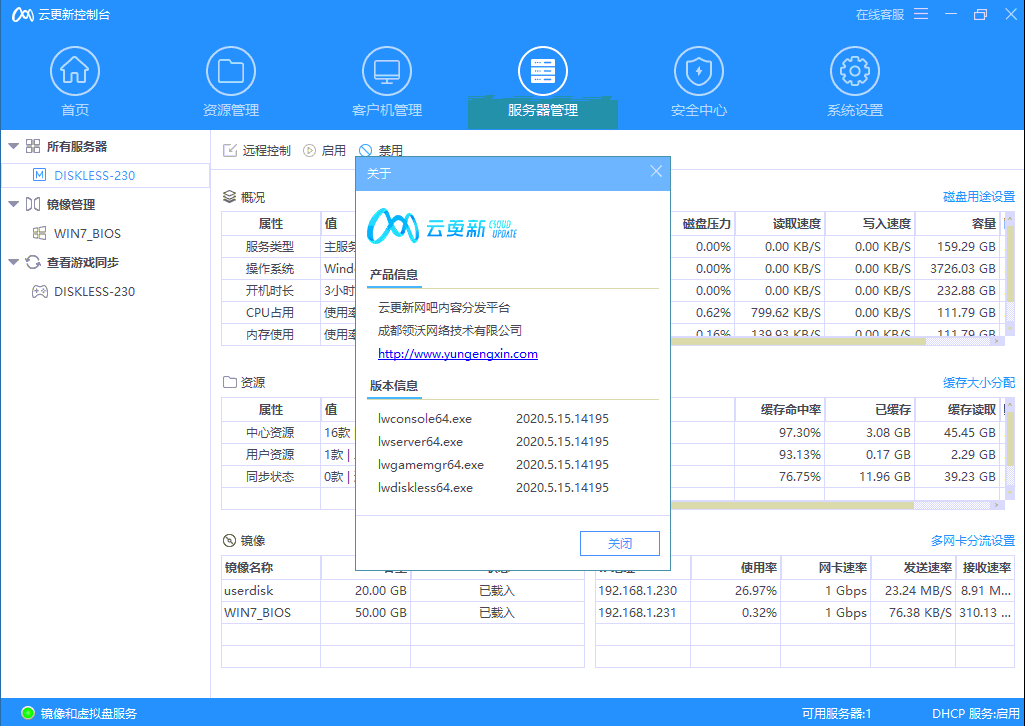Image resolution: width=1025 pixels, height=726 pixels.
Task: Click the 云更新 logo in title bar
Action: pos(23,14)
